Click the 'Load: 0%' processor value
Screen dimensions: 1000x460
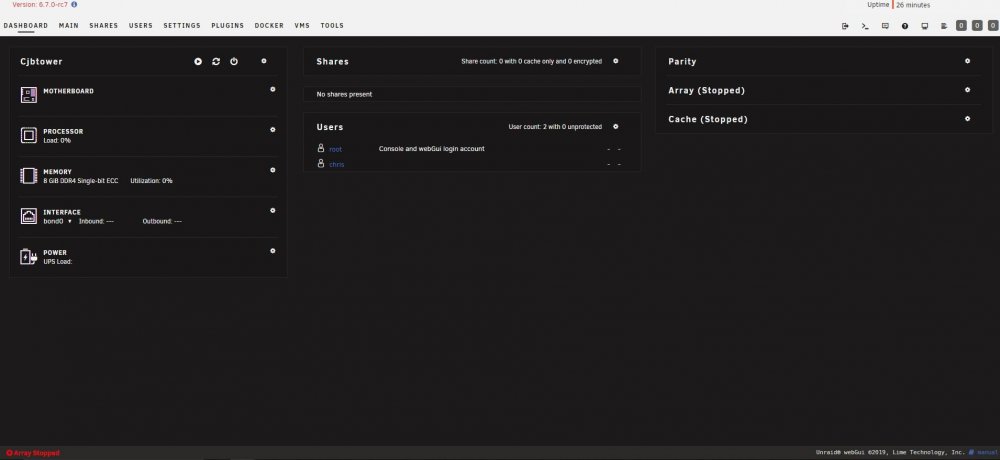[x=57, y=140]
